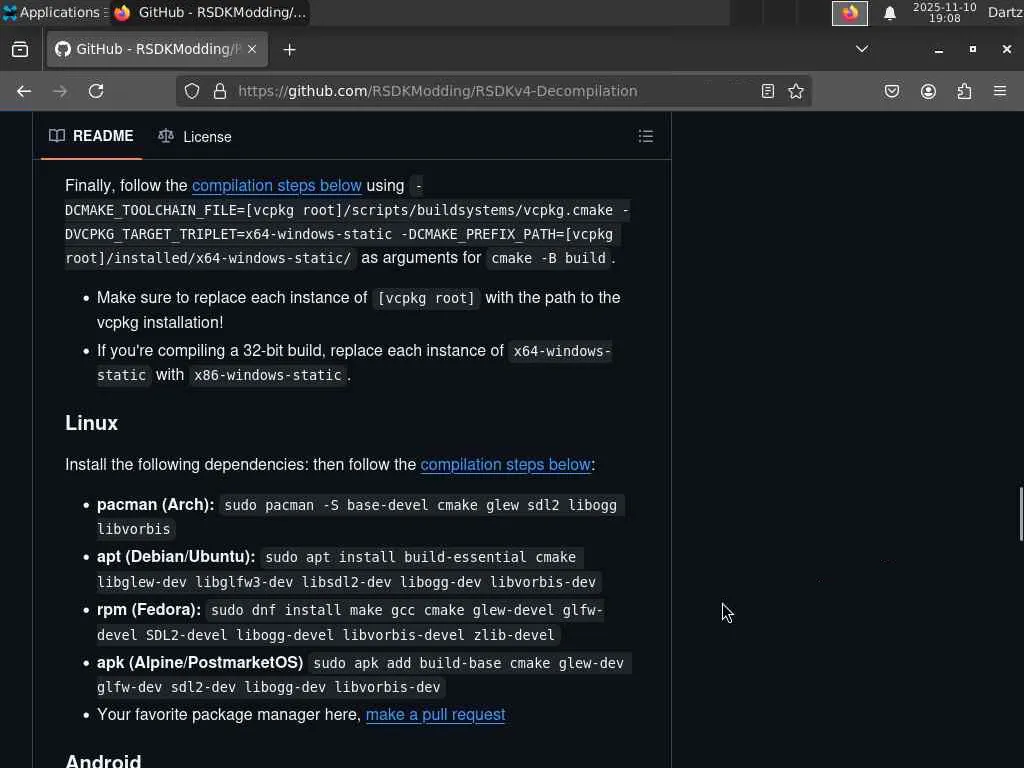Reload the current GitHub page
1024x768 pixels.
[x=96, y=91]
